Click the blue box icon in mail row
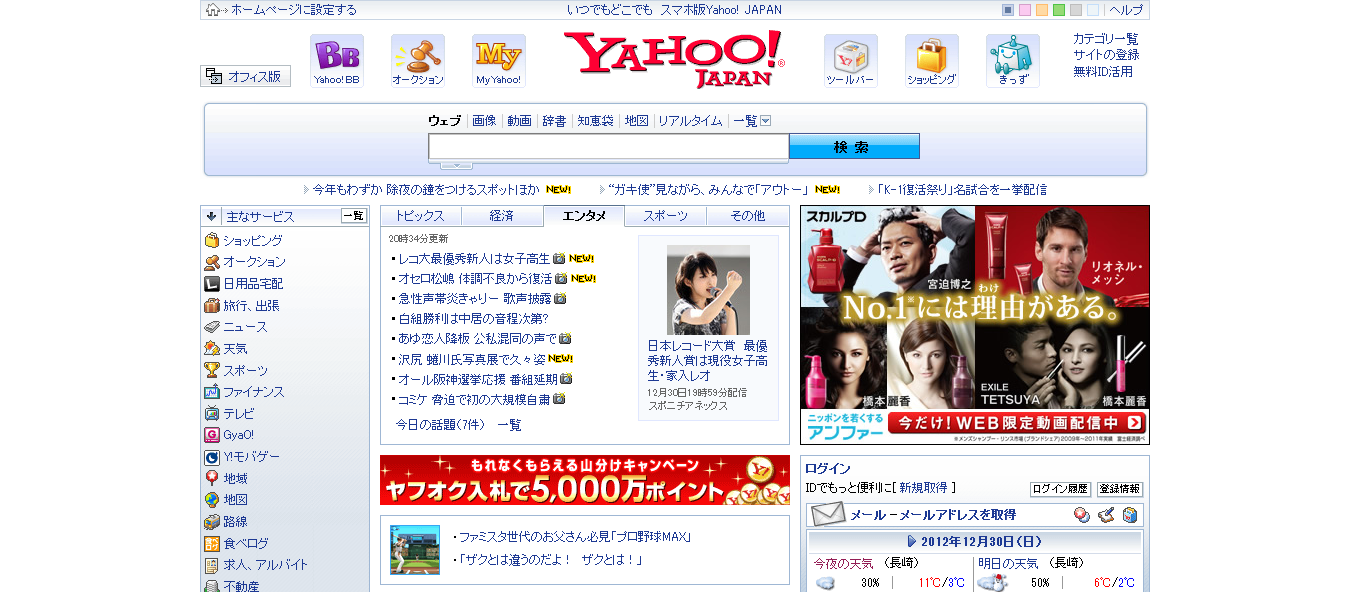Viewport: 1349px width, 592px height. 1129,515
